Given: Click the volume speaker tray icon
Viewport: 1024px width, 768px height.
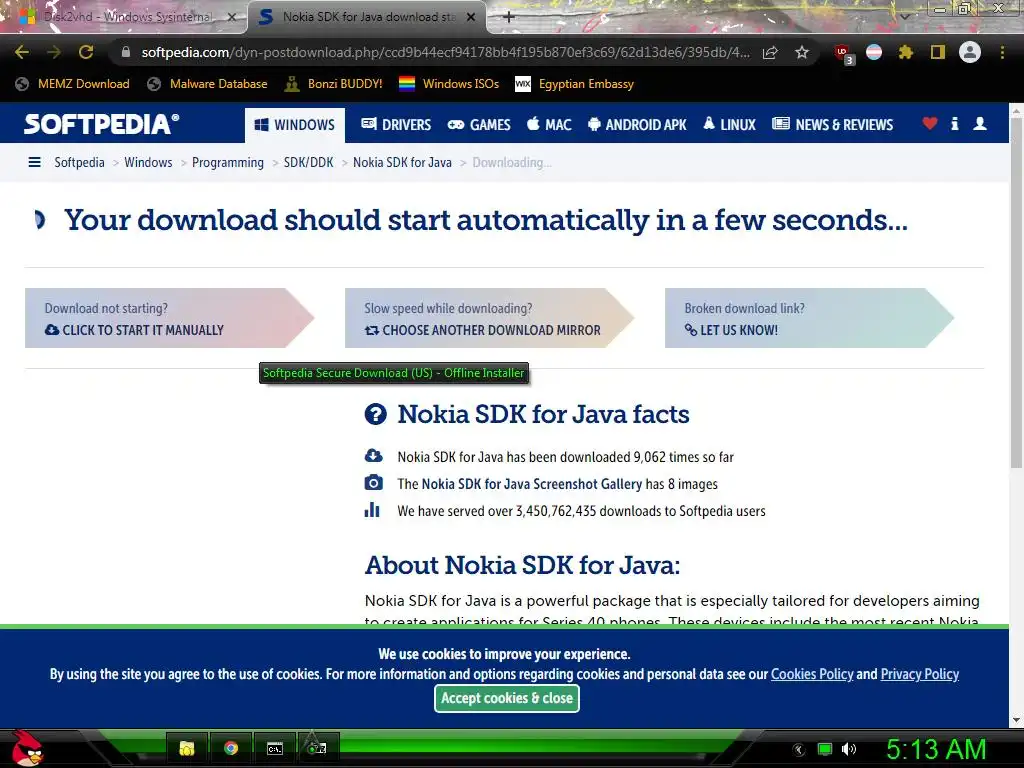Looking at the screenshot, I should tap(849, 749).
